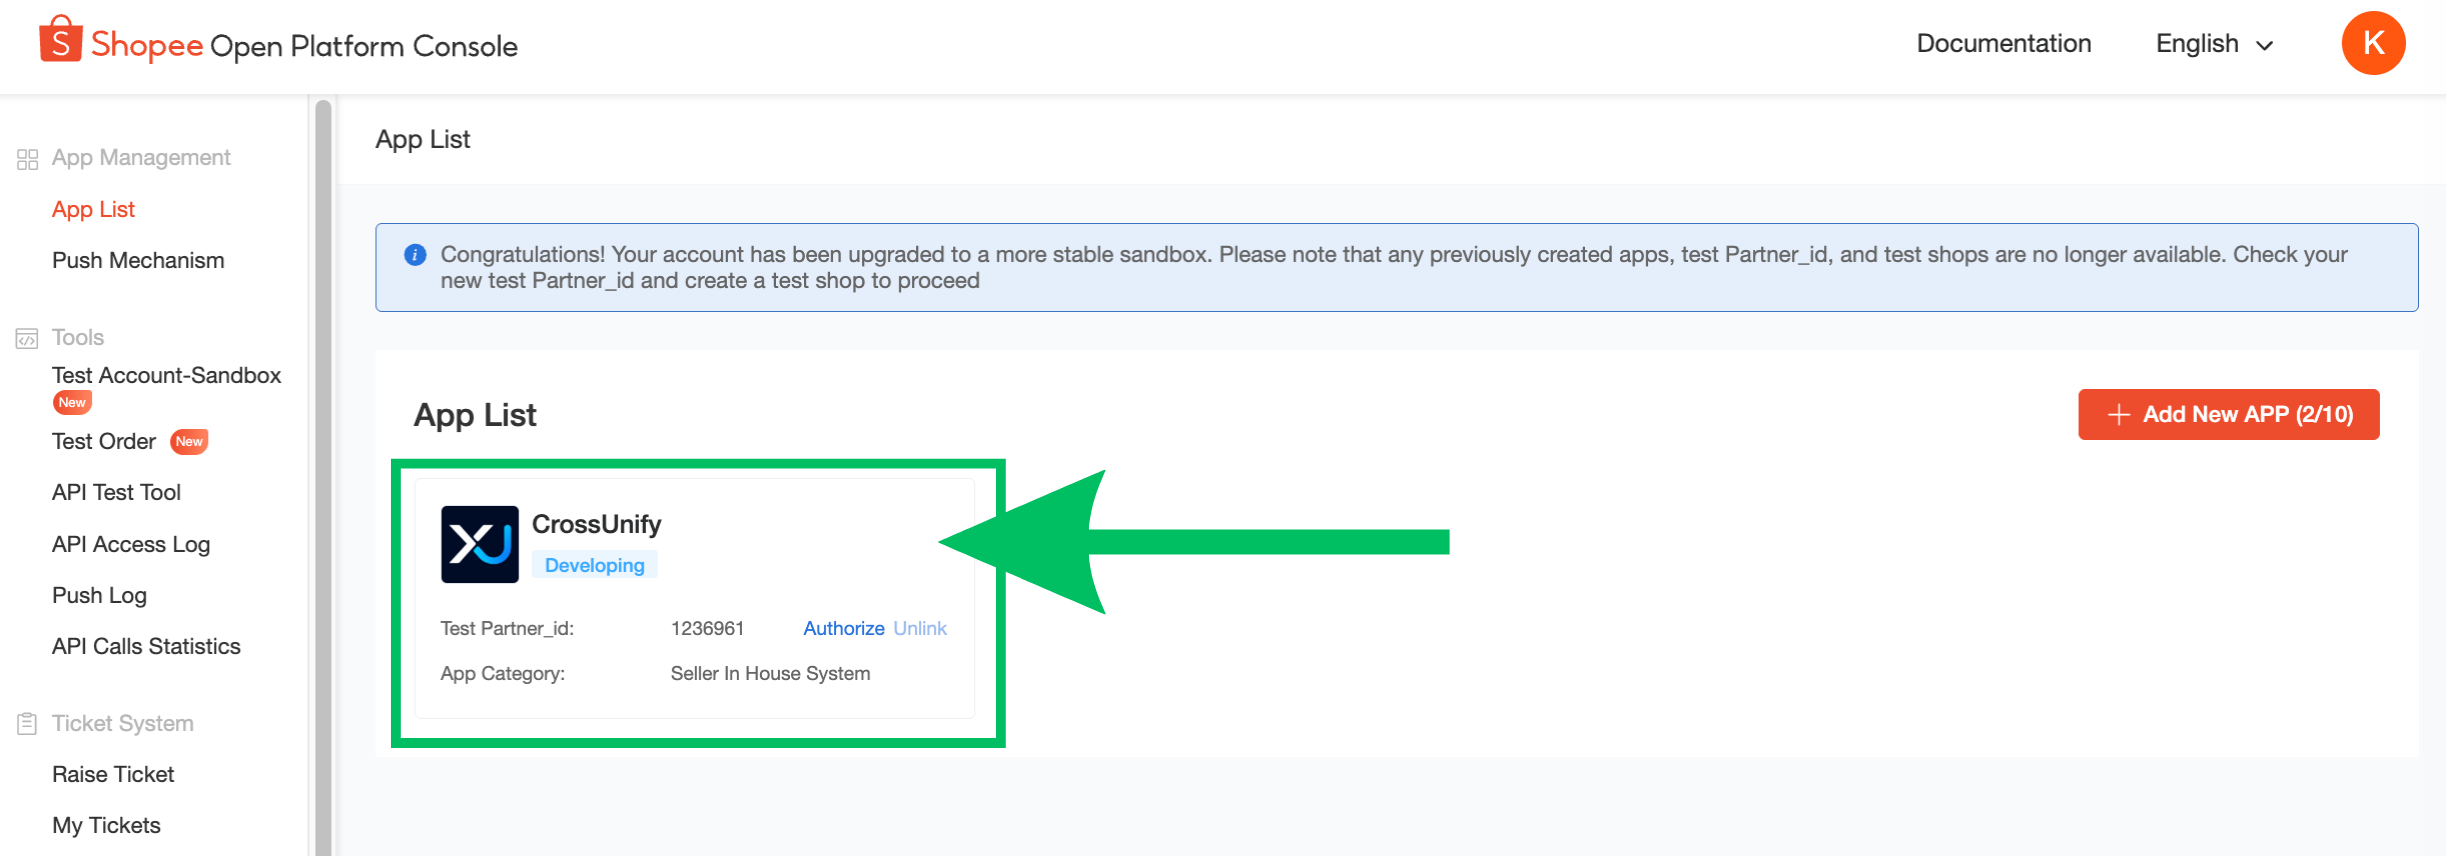Open Push Log page

coord(99,595)
